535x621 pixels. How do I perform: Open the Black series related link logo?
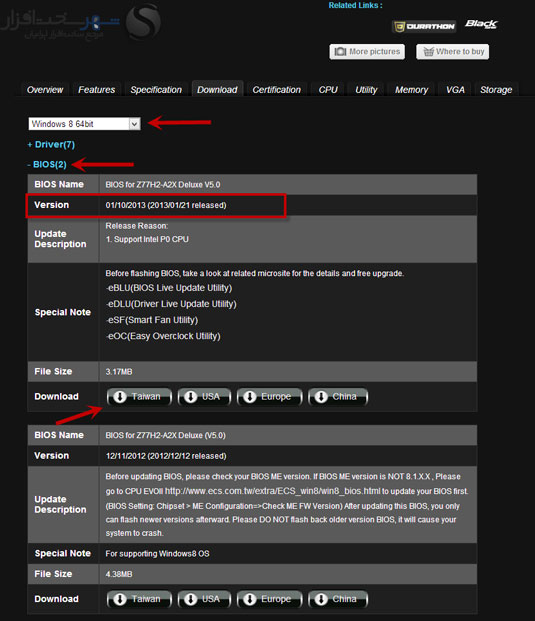(481, 24)
